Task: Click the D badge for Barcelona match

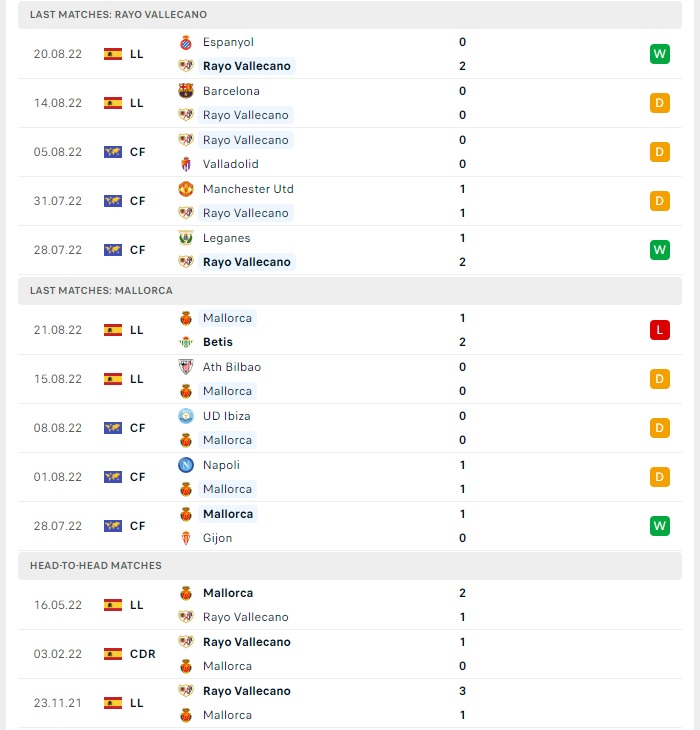Action: 660,103
